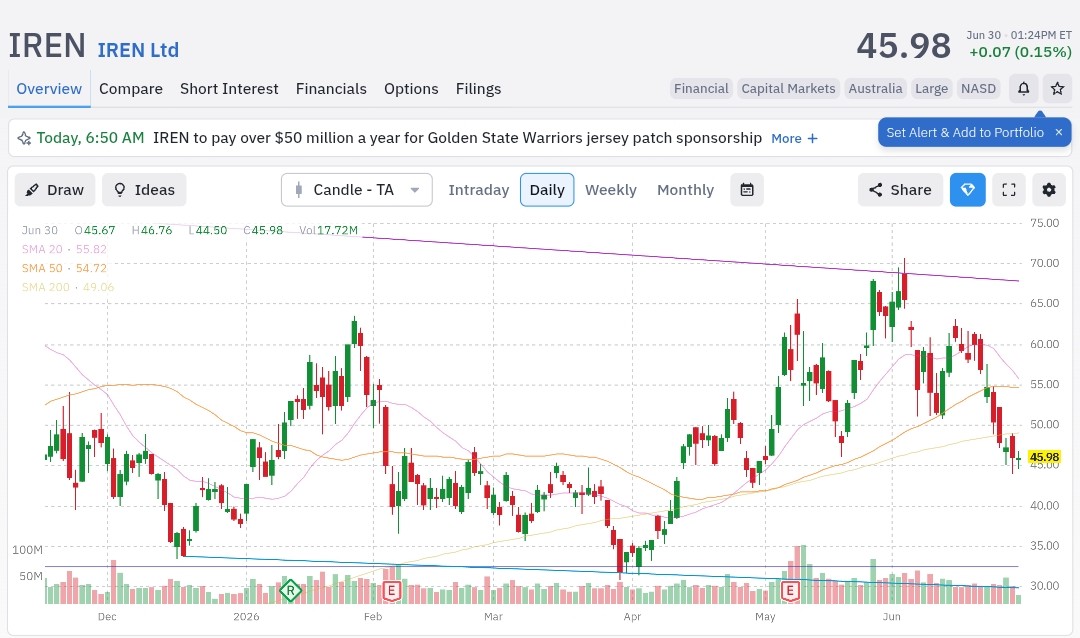The image size is (1080, 638).
Task: Click the +0.07 (0.15%) change text
Action: (1020, 52)
